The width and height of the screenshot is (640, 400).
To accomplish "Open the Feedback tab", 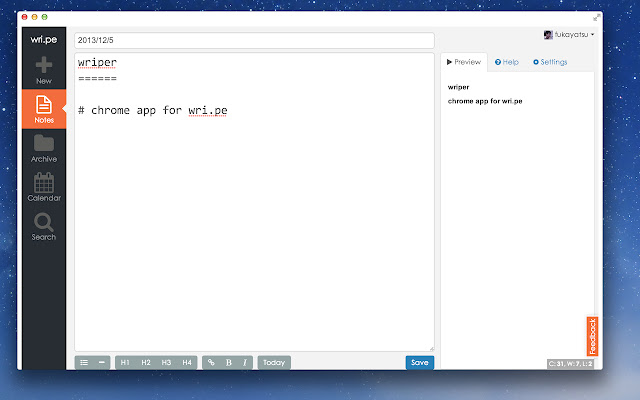I will (x=592, y=336).
